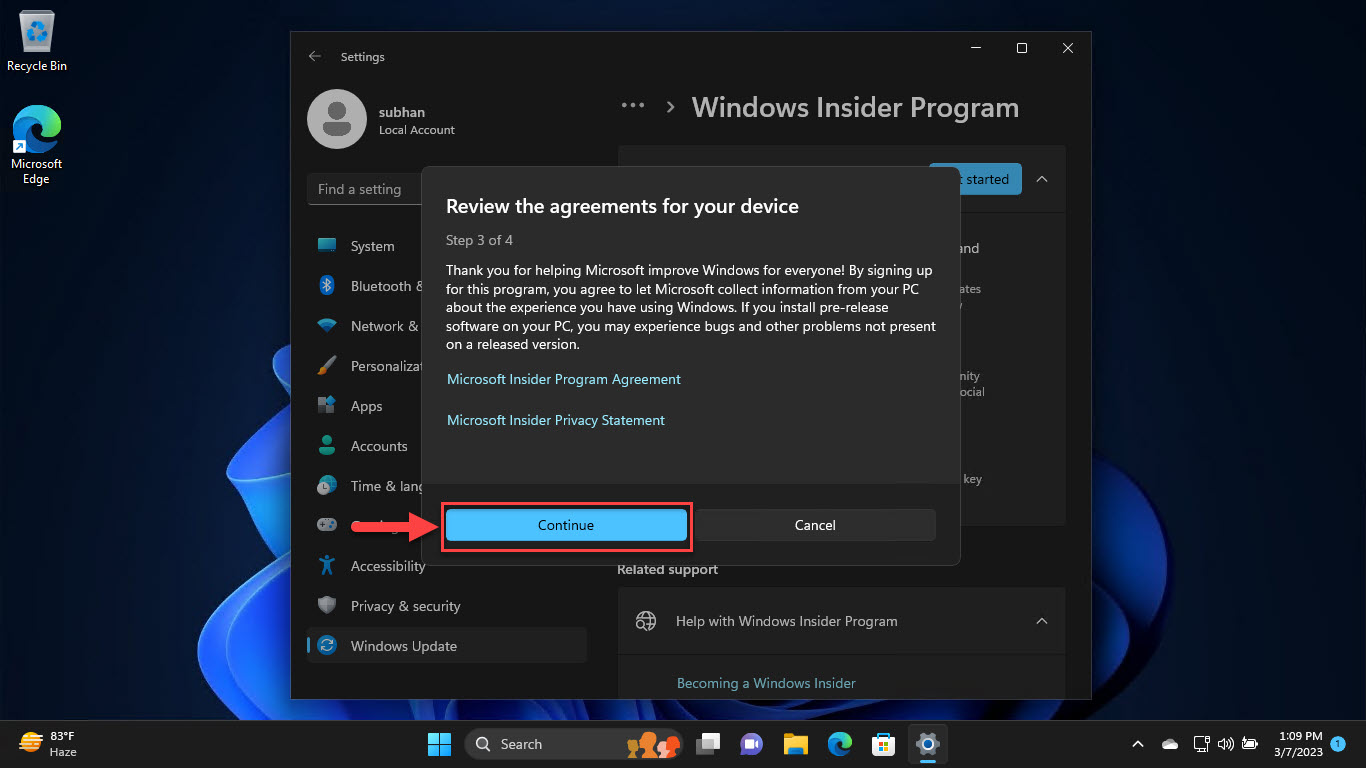Open the clock showing 1:09 PM
The width and height of the screenshot is (1366, 768).
(x=1298, y=744)
